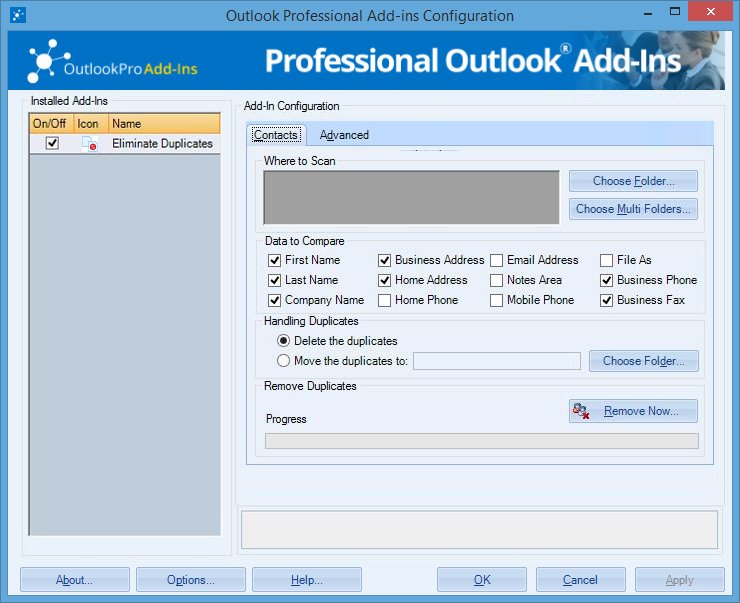This screenshot has width=740, height=603.
Task: Click the app icon in title bar
Action: [x=18, y=16]
